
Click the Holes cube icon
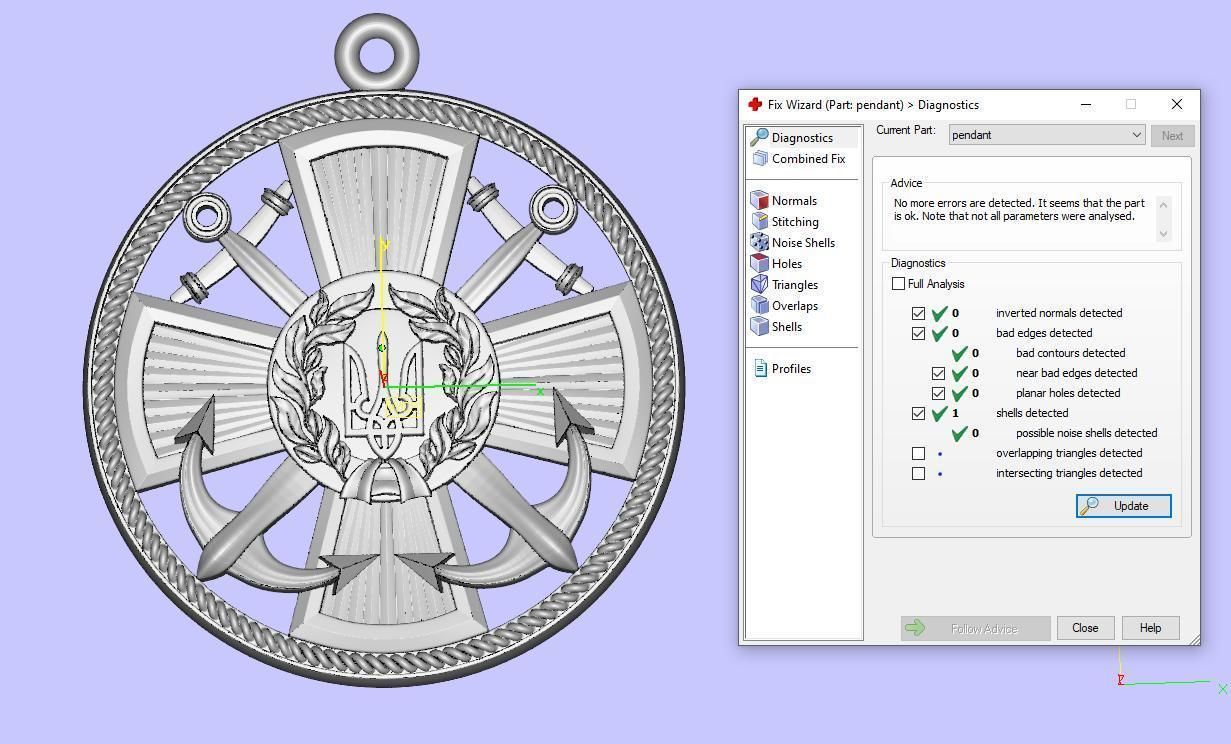pyautogui.click(x=759, y=263)
